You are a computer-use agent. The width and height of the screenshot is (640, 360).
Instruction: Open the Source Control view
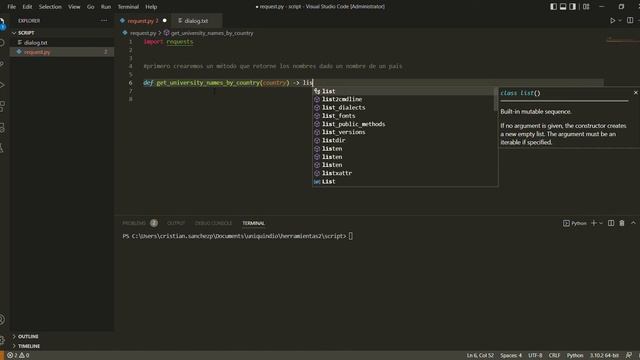[x=2, y=64]
